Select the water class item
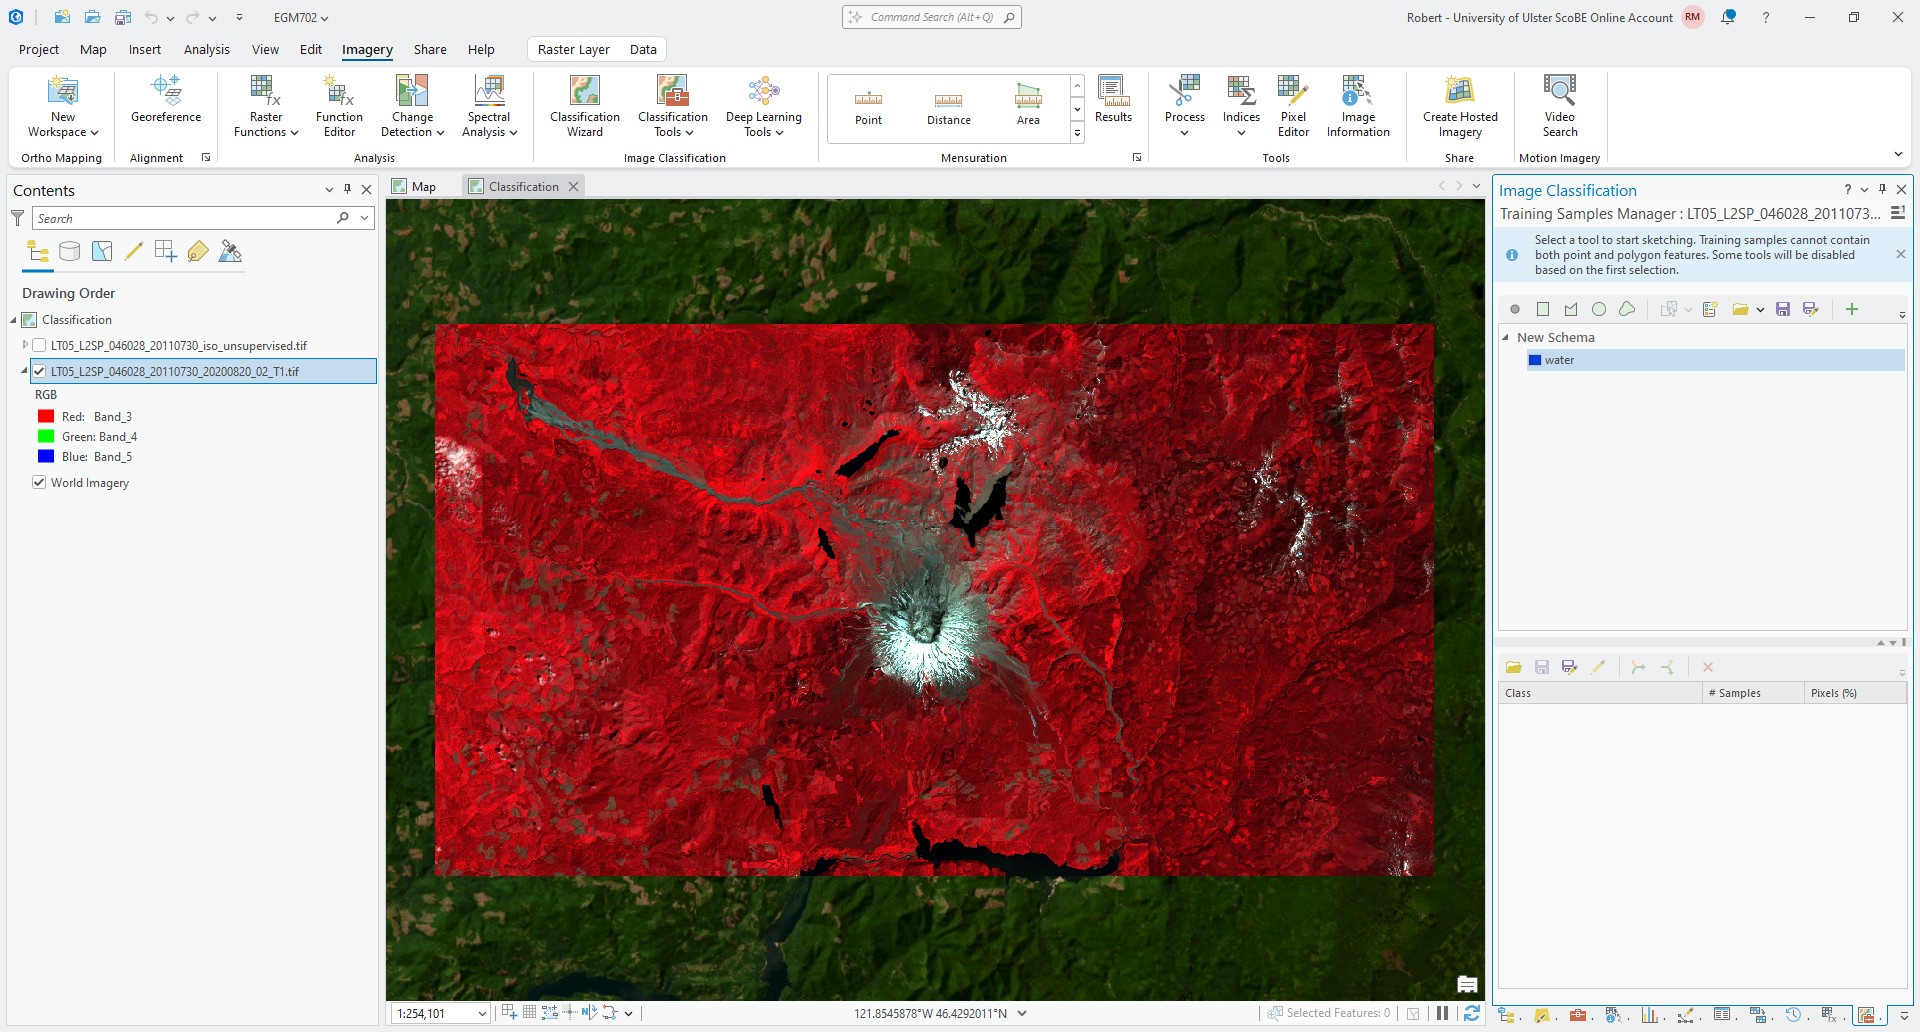1920x1032 pixels. point(1559,360)
